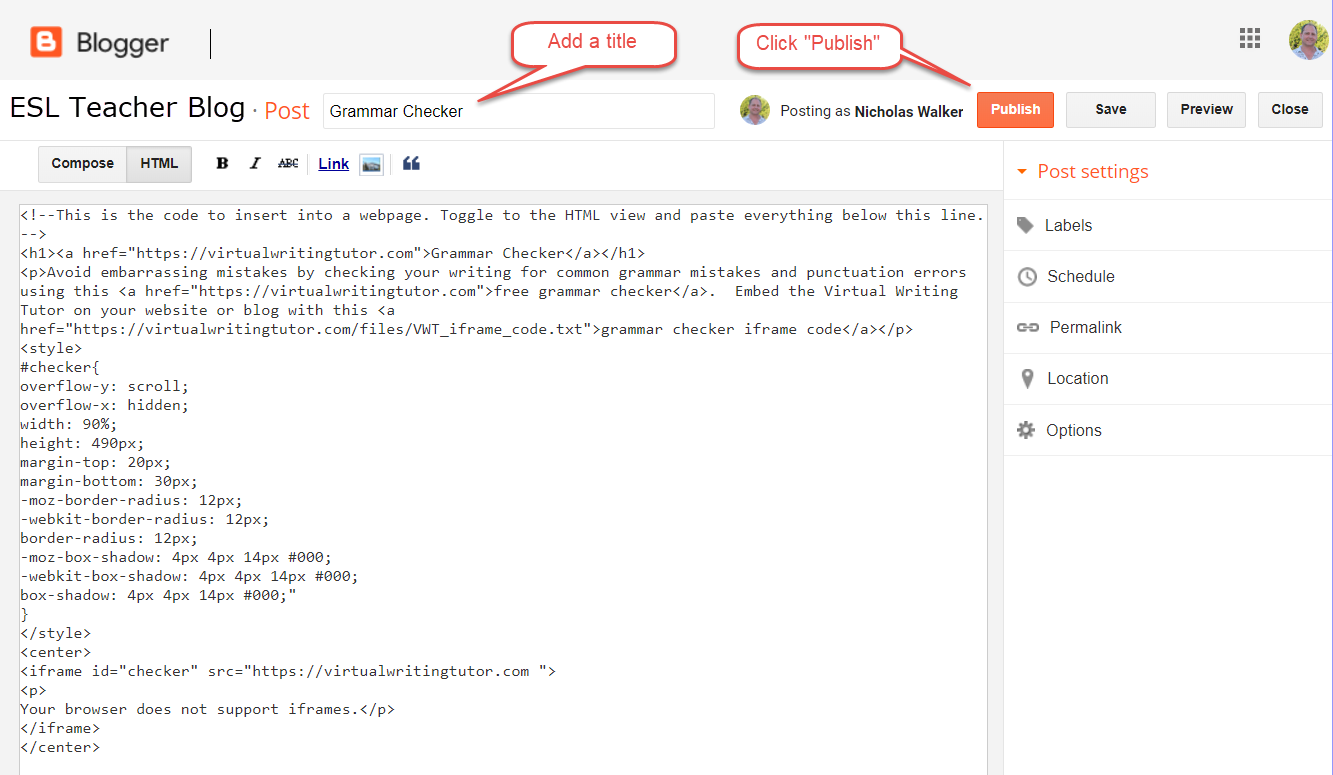
Task: Expand the Options setting
Action: click(1168, 430)
